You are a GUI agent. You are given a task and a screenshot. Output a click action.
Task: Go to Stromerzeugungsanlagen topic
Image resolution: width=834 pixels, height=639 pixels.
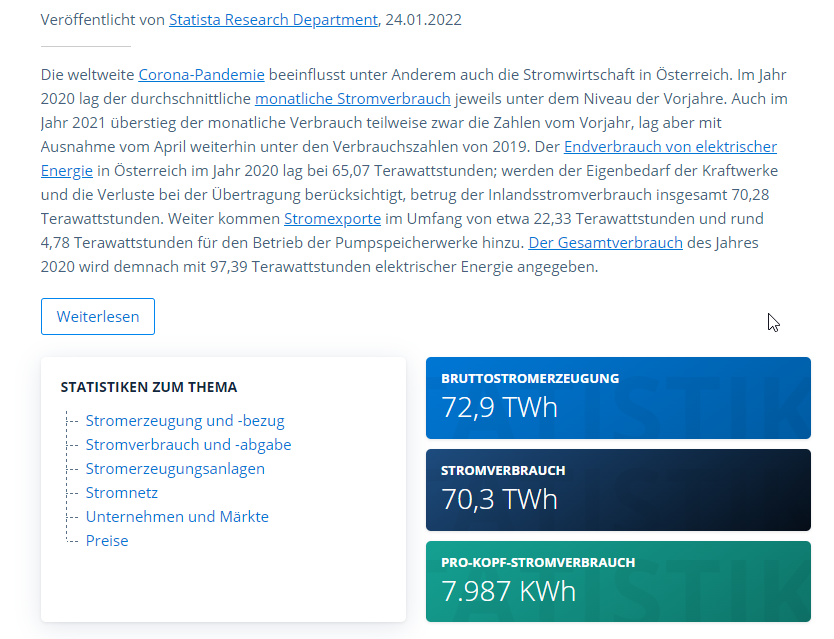(x=175, y=469)
